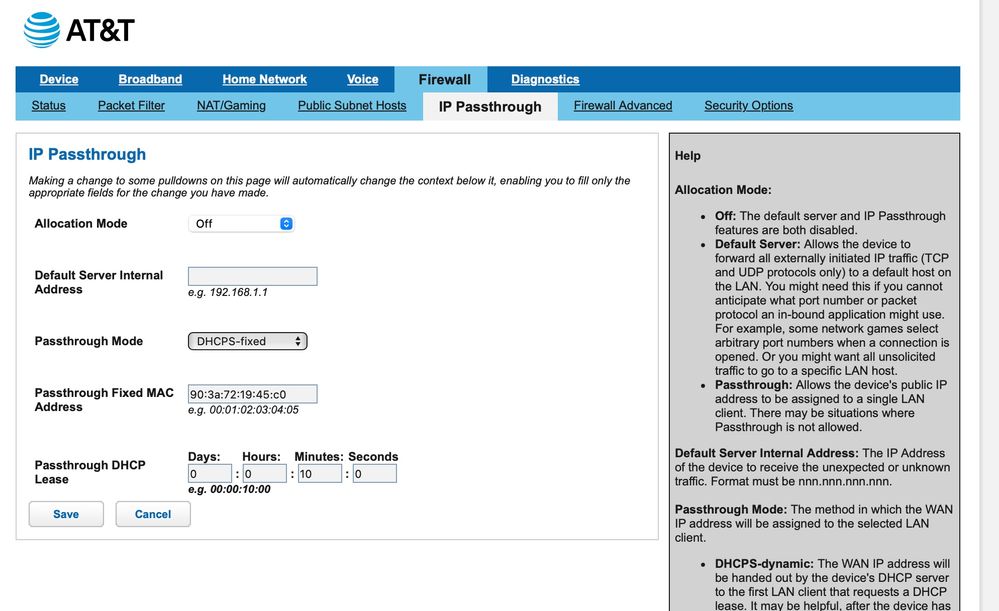Check the Status page
The height and width of the screenshot is (611, 999).
coord(47,105)
